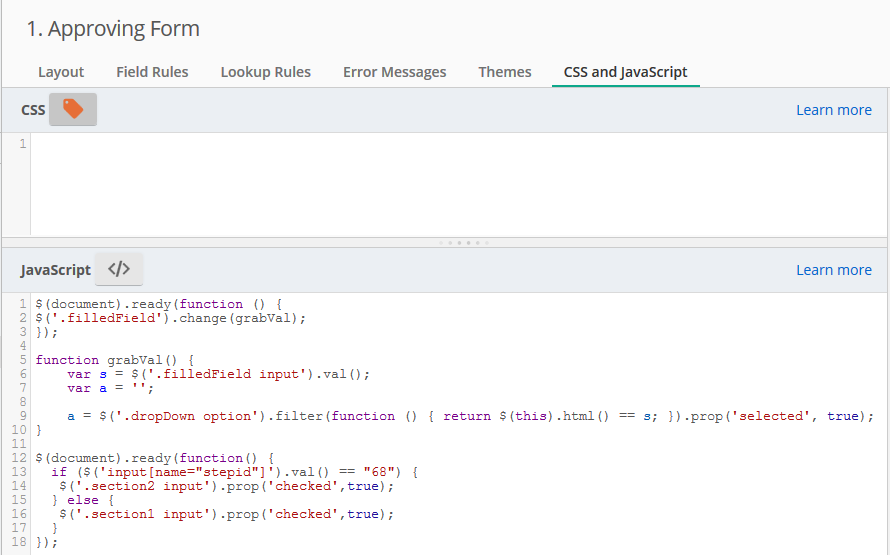This screenshot has height=555, width=890.
Task: Click the '1. Approving Form' title
Action: click(x=113, y=29)
